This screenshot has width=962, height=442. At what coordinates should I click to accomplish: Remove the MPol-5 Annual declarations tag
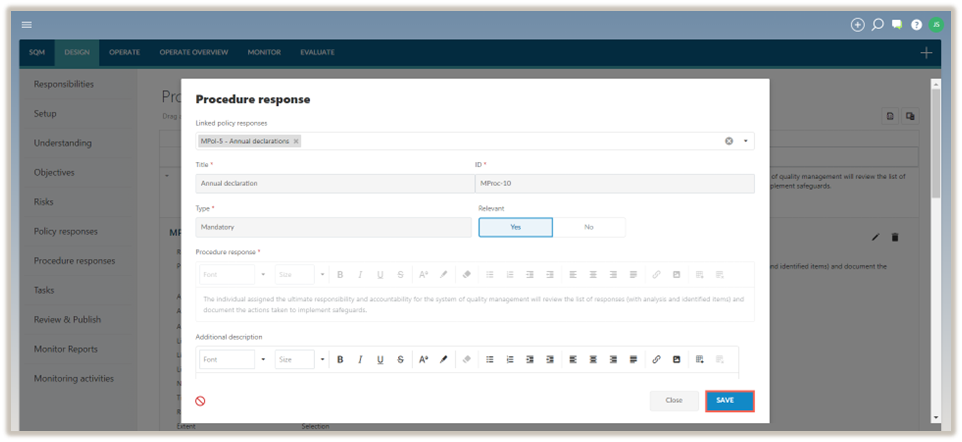click(296, 141)
